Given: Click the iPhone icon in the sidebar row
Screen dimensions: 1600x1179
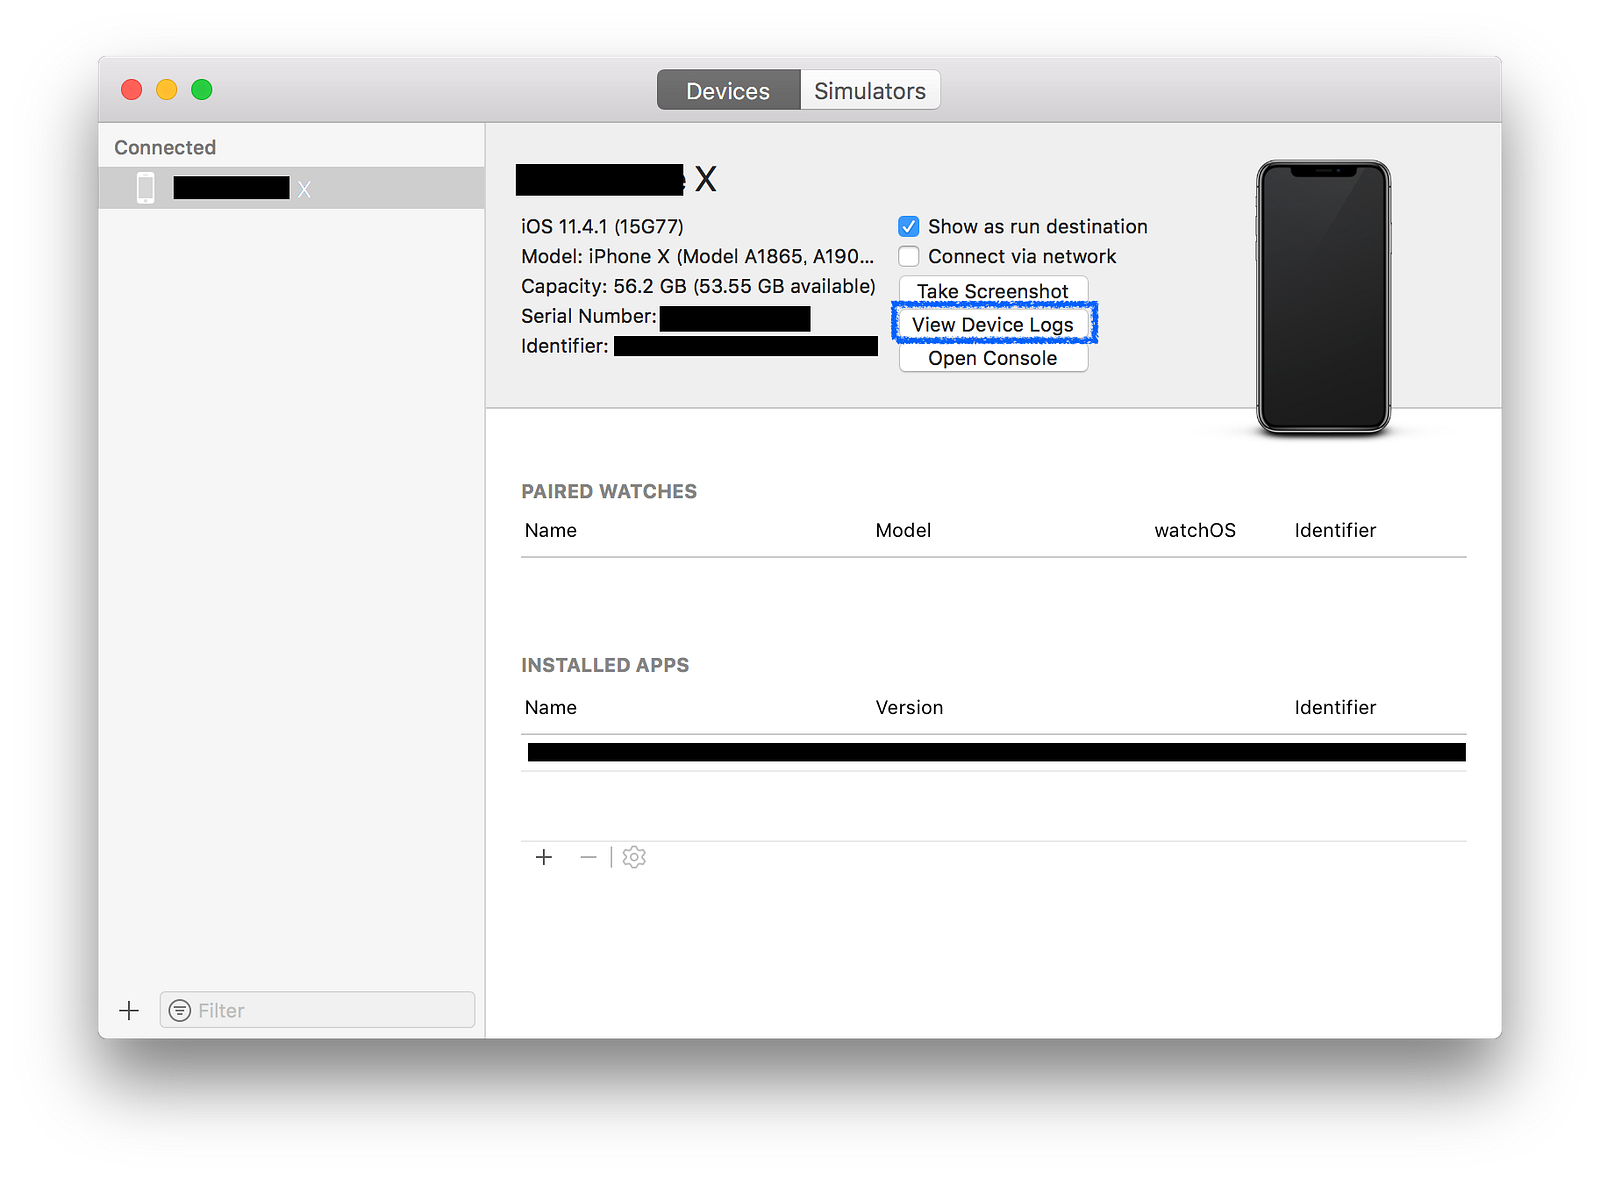Looking at the screenshot, I should click(146, 188).
